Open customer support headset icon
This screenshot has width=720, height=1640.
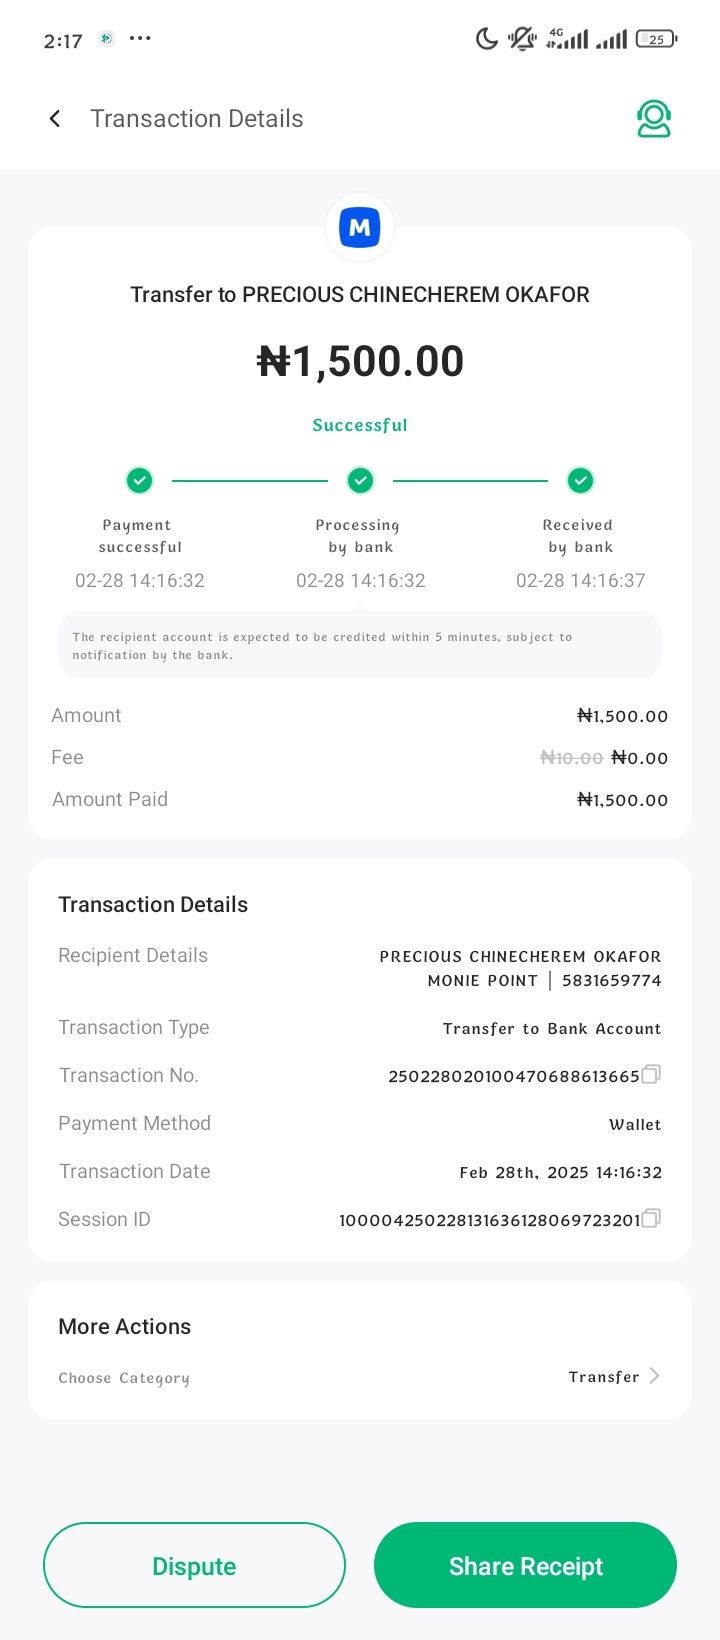654,119
